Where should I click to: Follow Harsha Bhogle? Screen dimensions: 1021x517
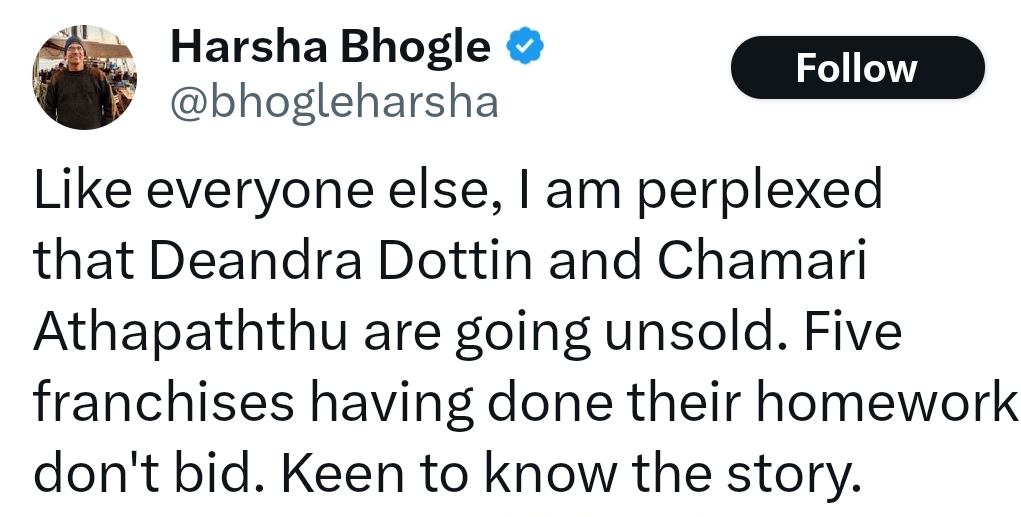(858, 68)
